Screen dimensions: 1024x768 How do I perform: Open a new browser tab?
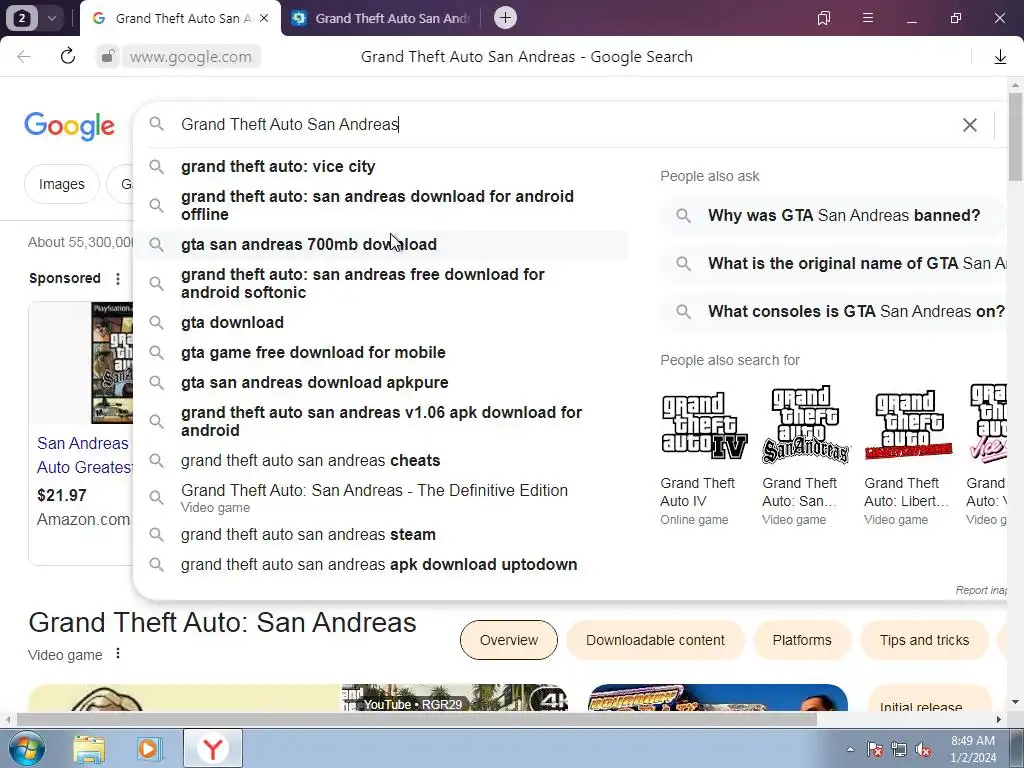tap(505, 18)
